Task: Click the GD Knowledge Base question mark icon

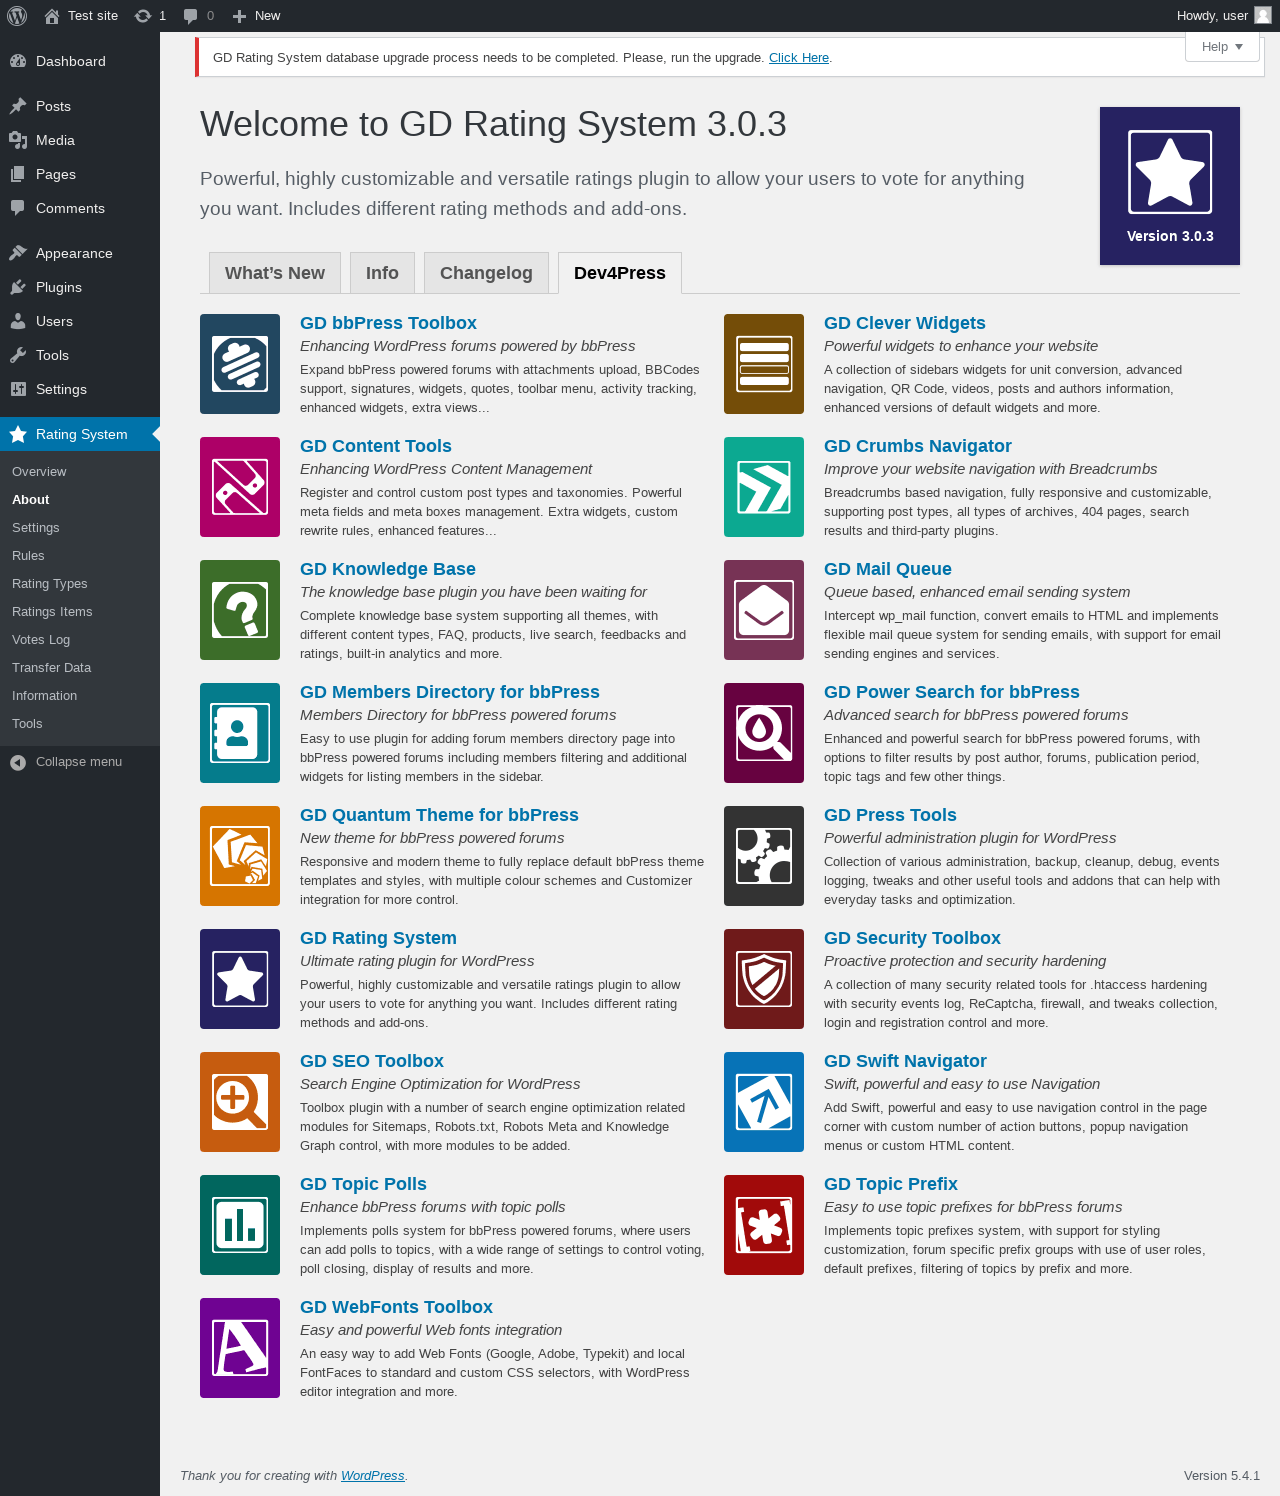Action: click(240, 610)
